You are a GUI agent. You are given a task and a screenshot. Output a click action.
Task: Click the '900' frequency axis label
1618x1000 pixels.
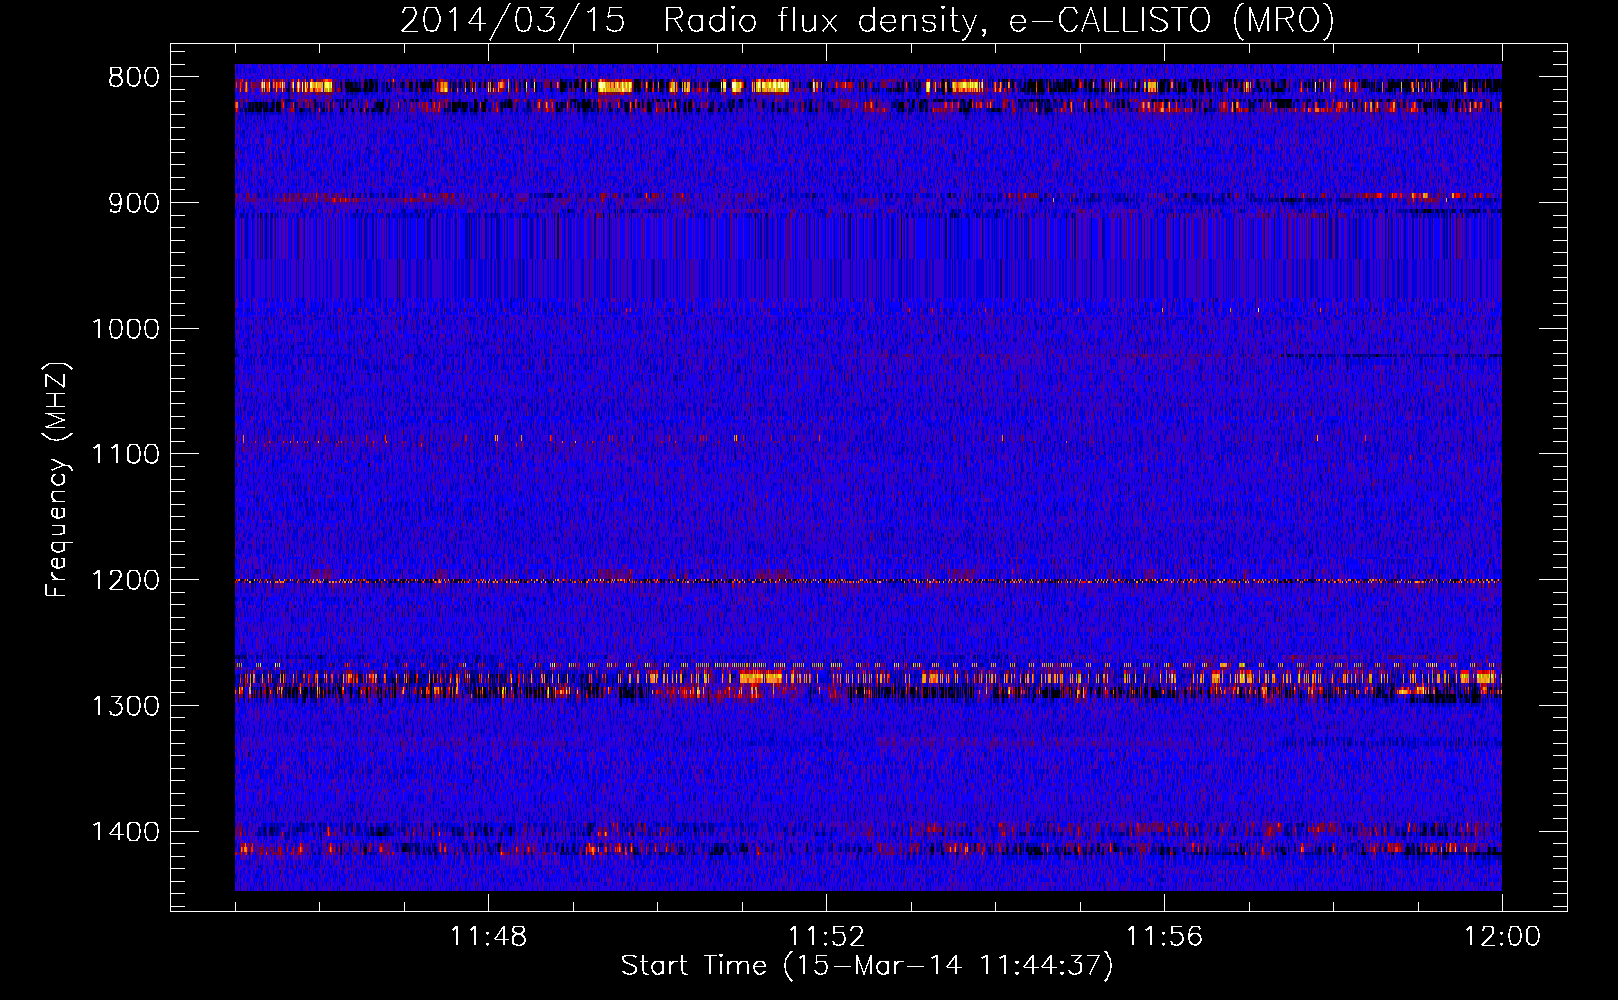coord(133,203)
